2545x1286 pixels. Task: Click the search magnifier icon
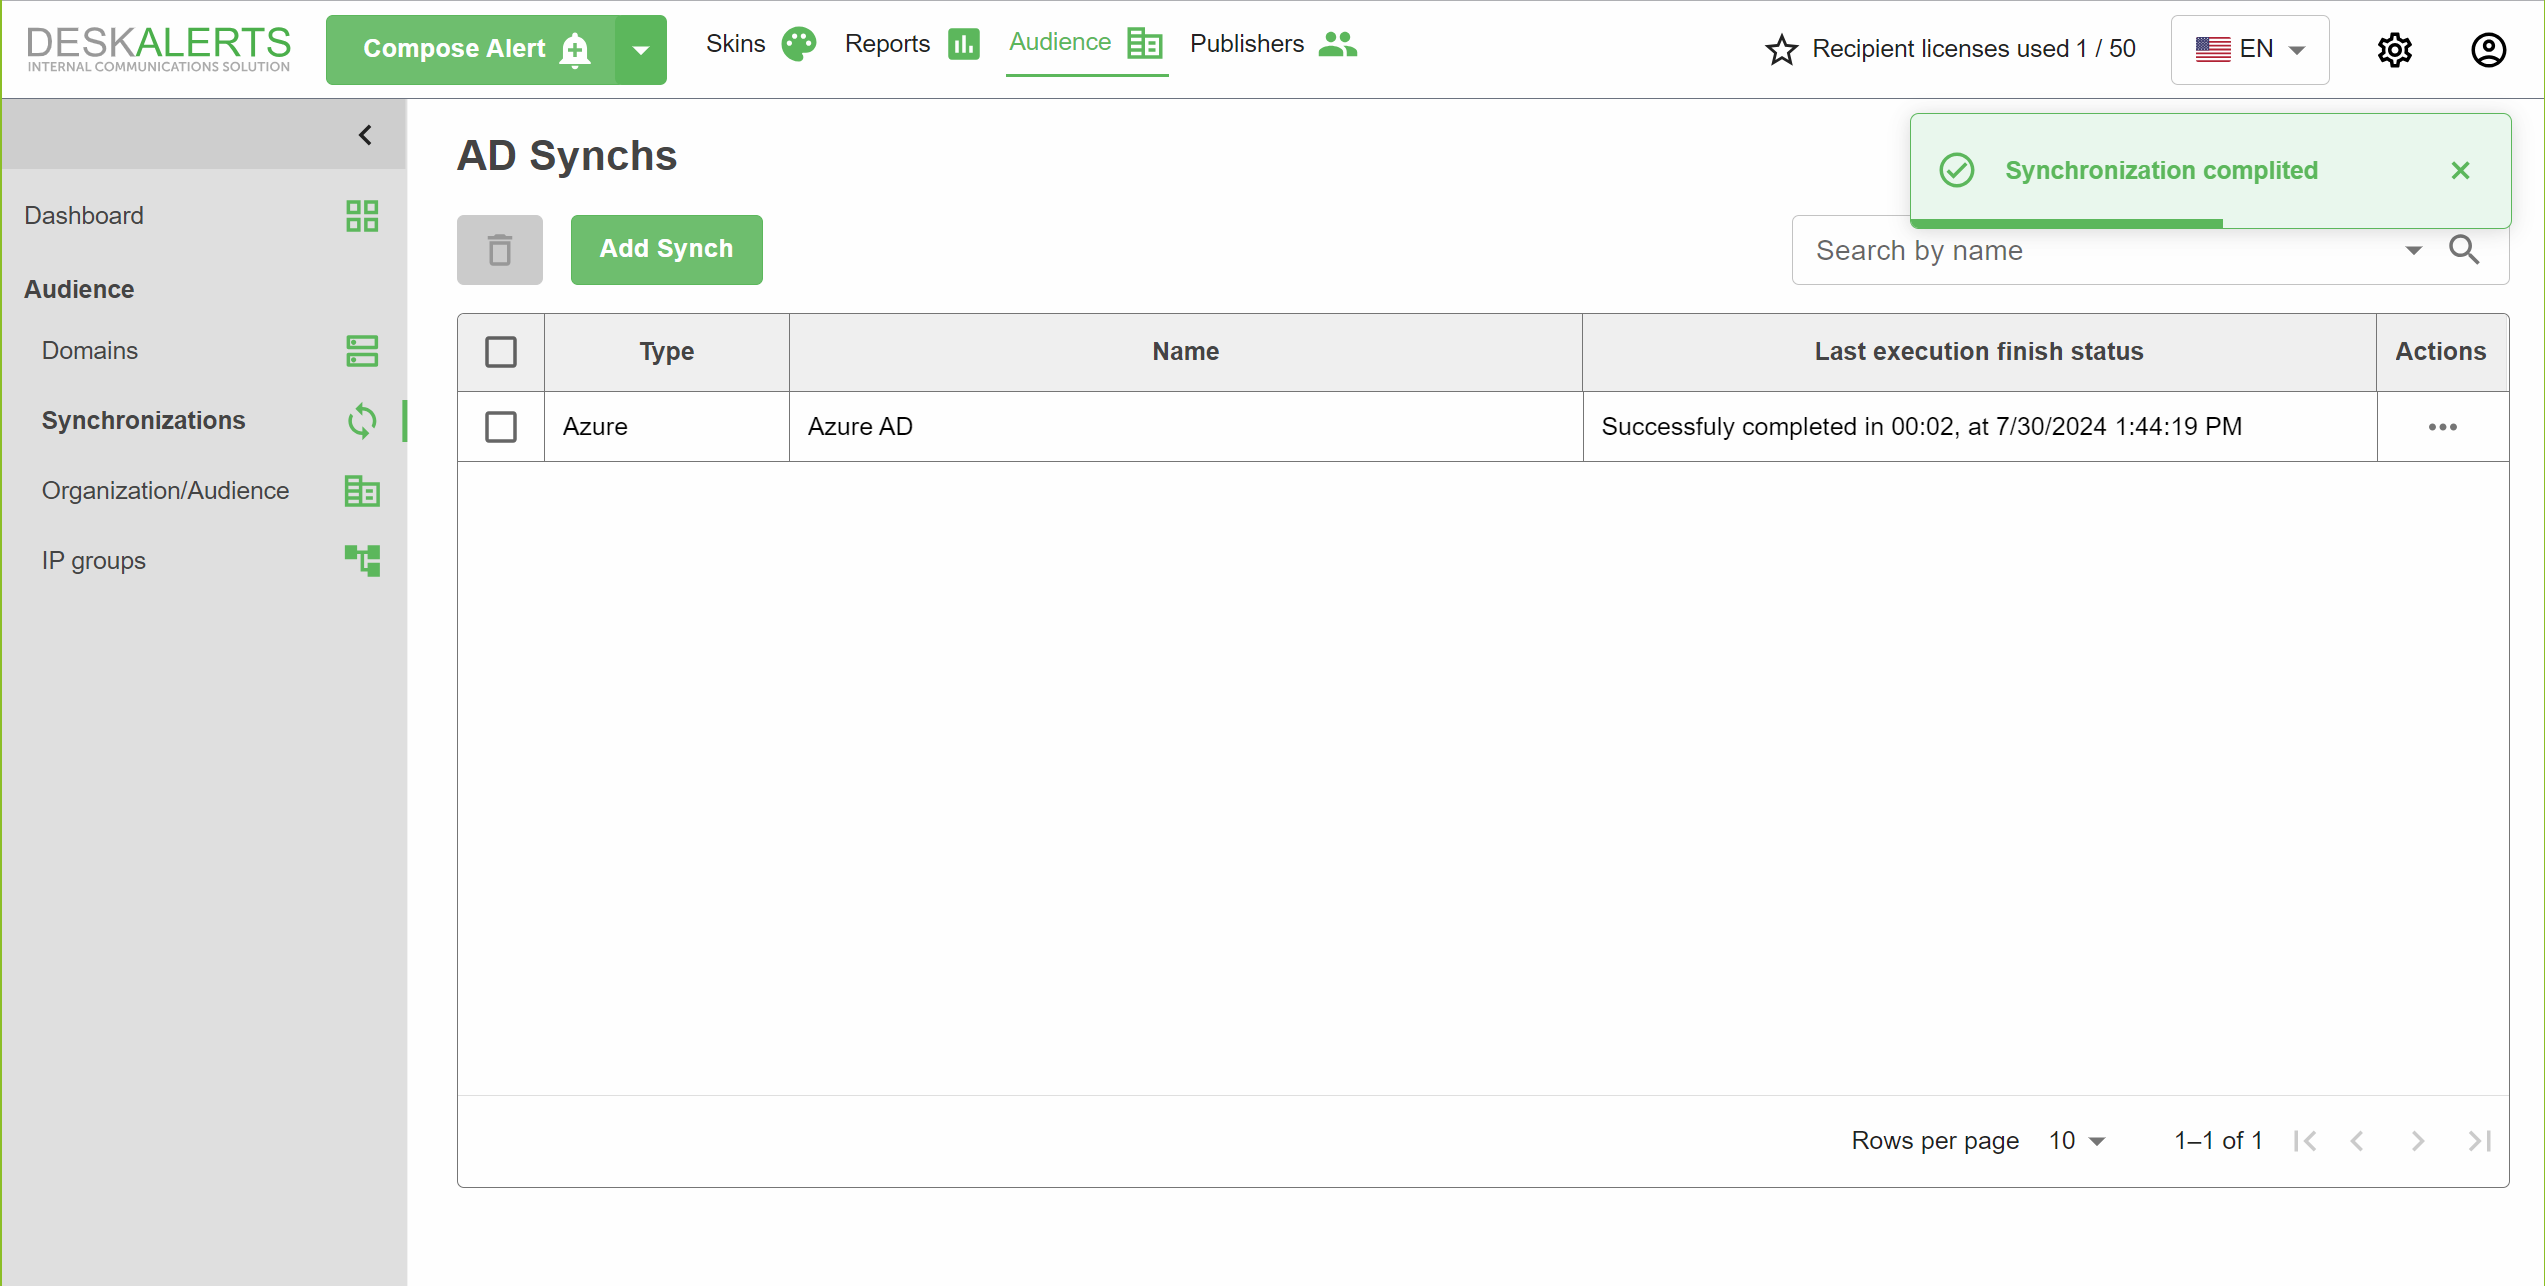[x=2464, y=249]
